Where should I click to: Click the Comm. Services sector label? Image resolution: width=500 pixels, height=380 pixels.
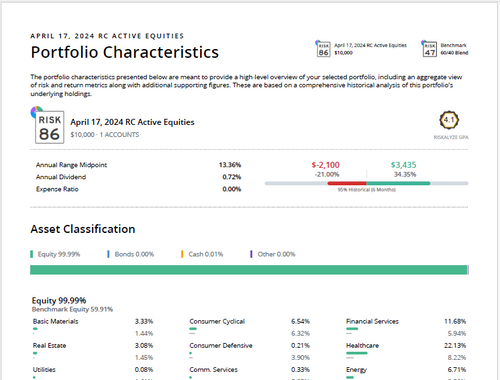point(214,370)
